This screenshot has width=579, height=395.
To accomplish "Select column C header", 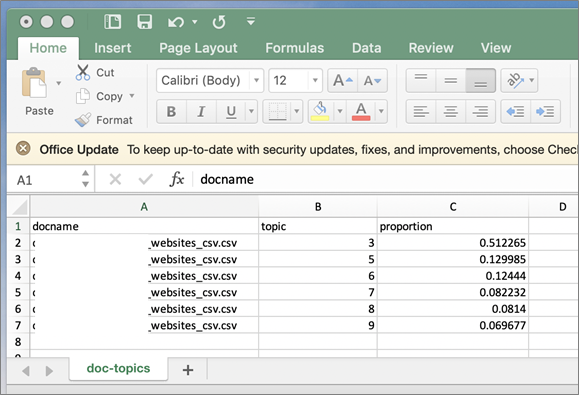I will coord(453,207).
